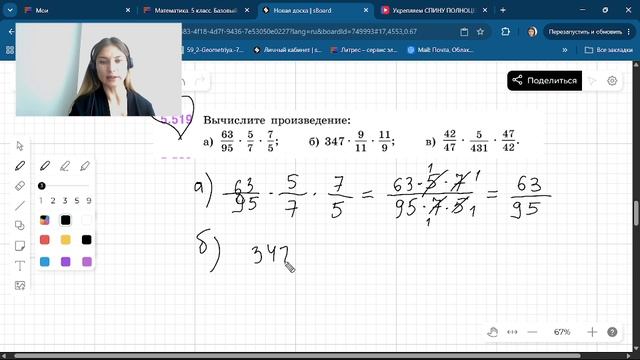Screen dimensions: 640x360
Task: Switch to Новая доска sBoard tab
Action: tap(315, 10)
